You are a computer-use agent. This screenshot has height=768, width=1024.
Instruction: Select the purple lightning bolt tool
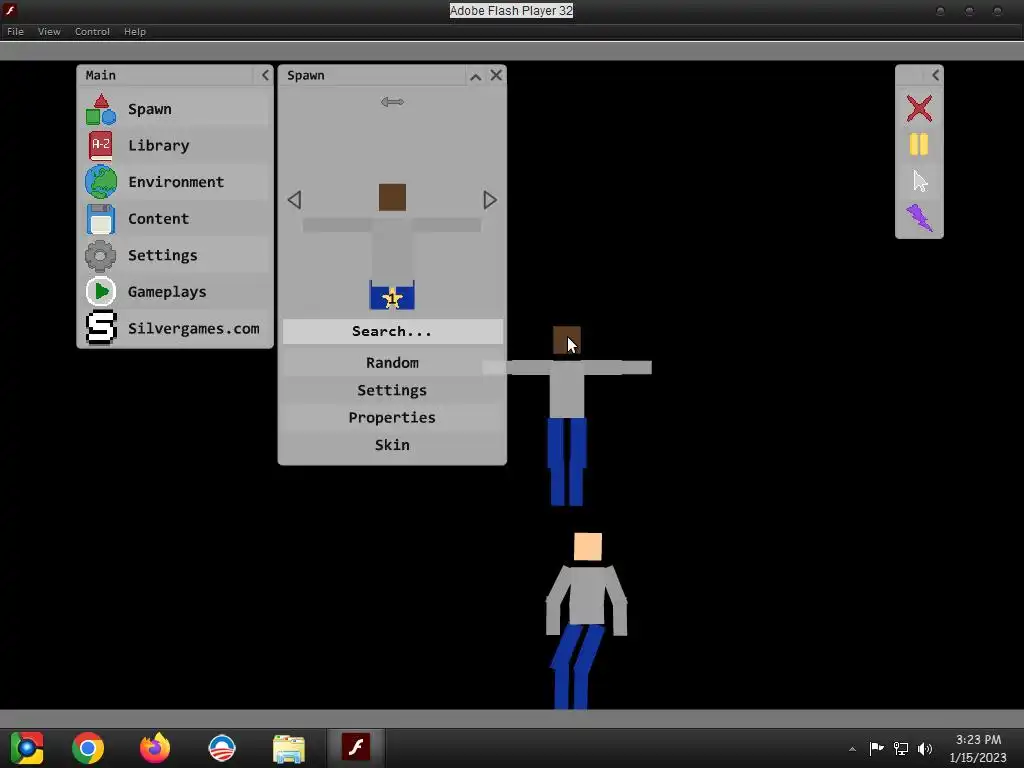point(919,217)
